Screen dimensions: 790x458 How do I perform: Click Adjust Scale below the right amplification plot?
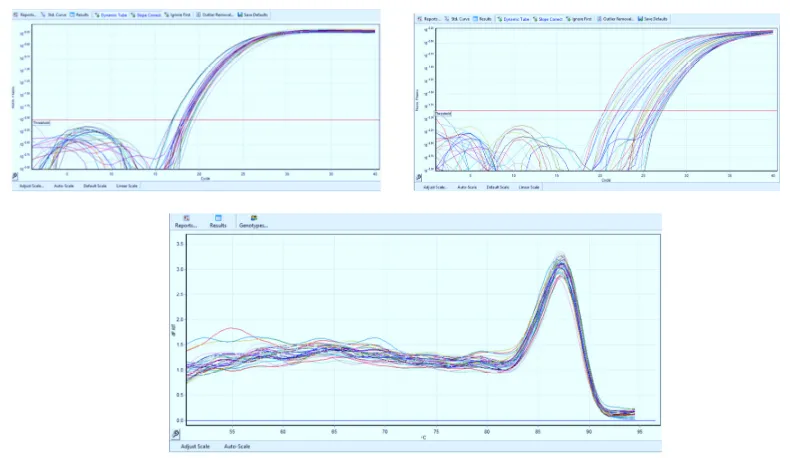pyautogui.click(x=435, y=187)
